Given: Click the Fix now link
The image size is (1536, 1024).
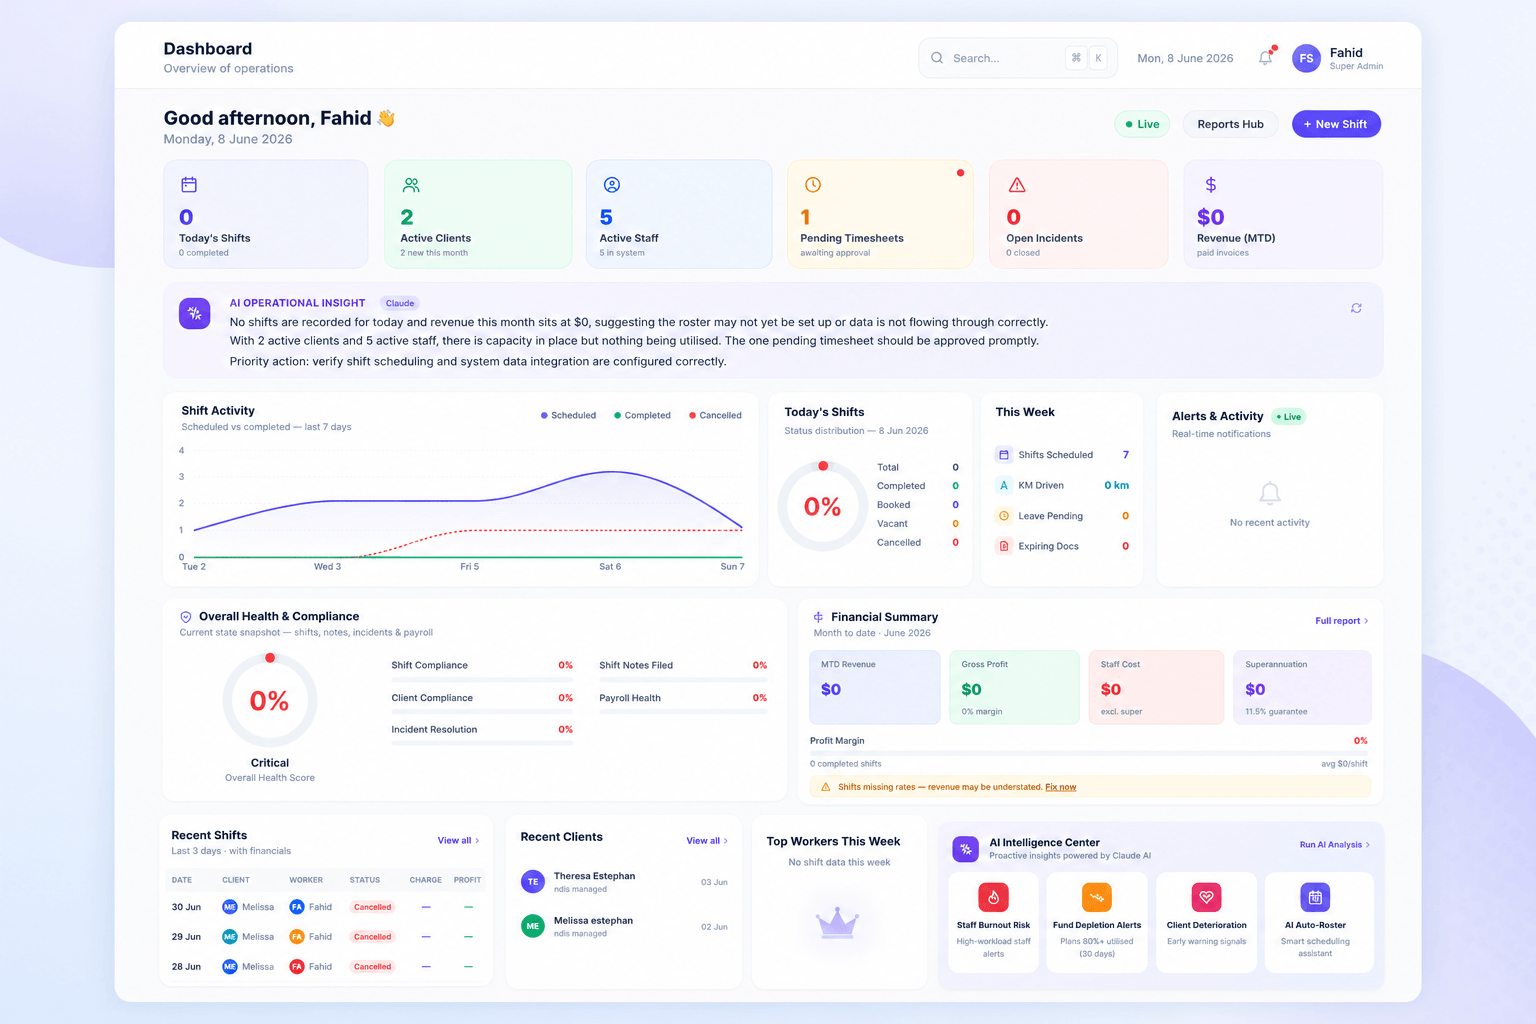Looking at the screenshot, I should click(1061, 787).
